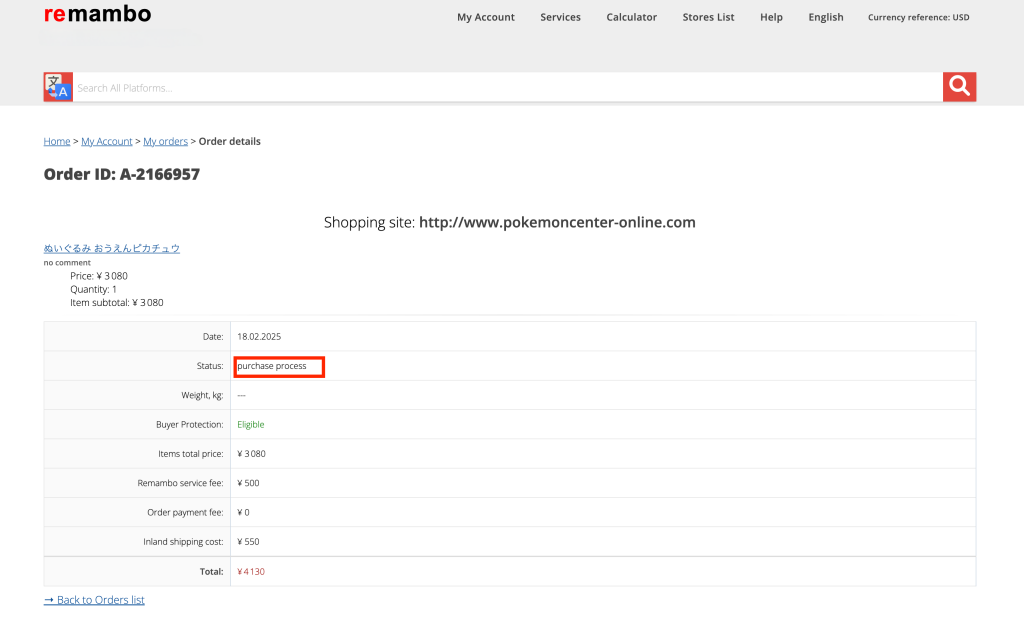The height and width of the screenshot is (618, 1024).
Task: Follow the My Account breadcrumb link
Action: 107,141
